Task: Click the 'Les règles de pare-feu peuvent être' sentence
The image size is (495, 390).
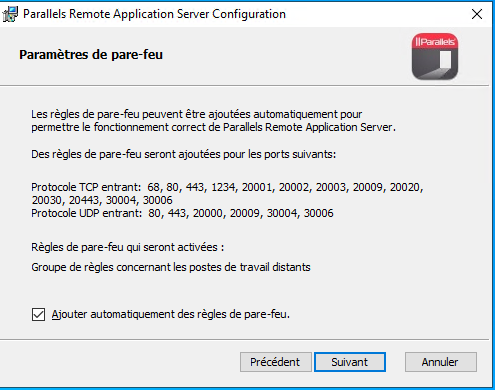Action: (x=196, y=114)
